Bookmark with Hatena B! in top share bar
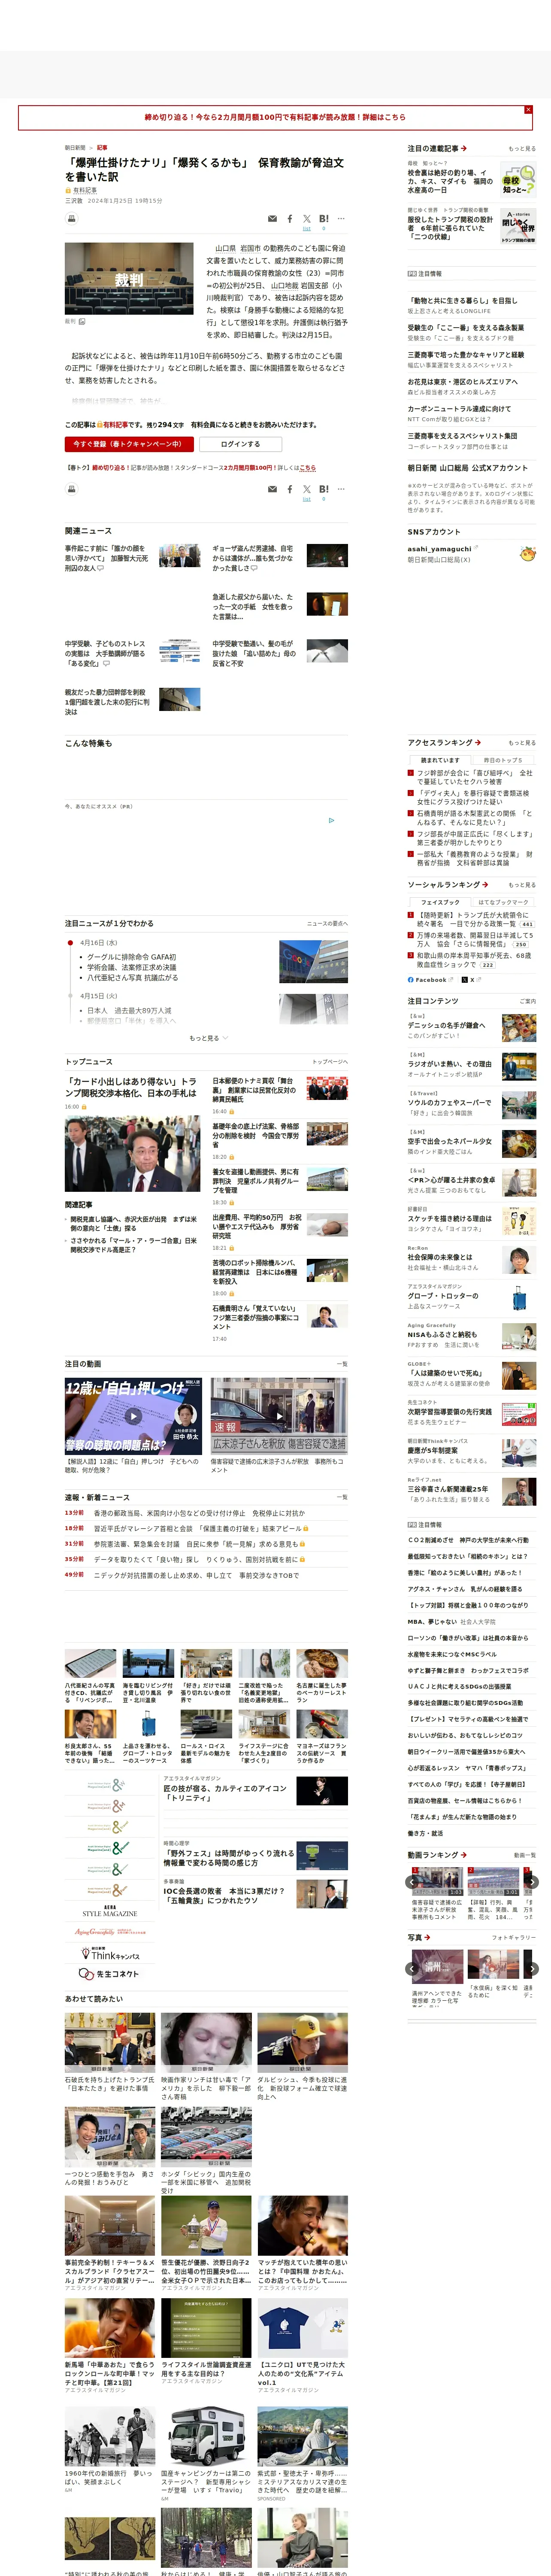 pos(323,220)
